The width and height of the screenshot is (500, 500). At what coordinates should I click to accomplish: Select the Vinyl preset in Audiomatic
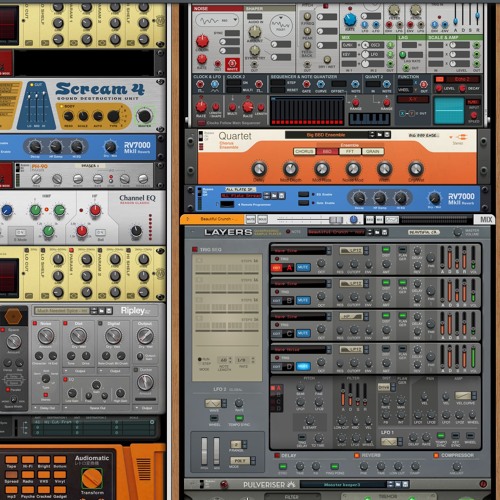coord(60,475)
